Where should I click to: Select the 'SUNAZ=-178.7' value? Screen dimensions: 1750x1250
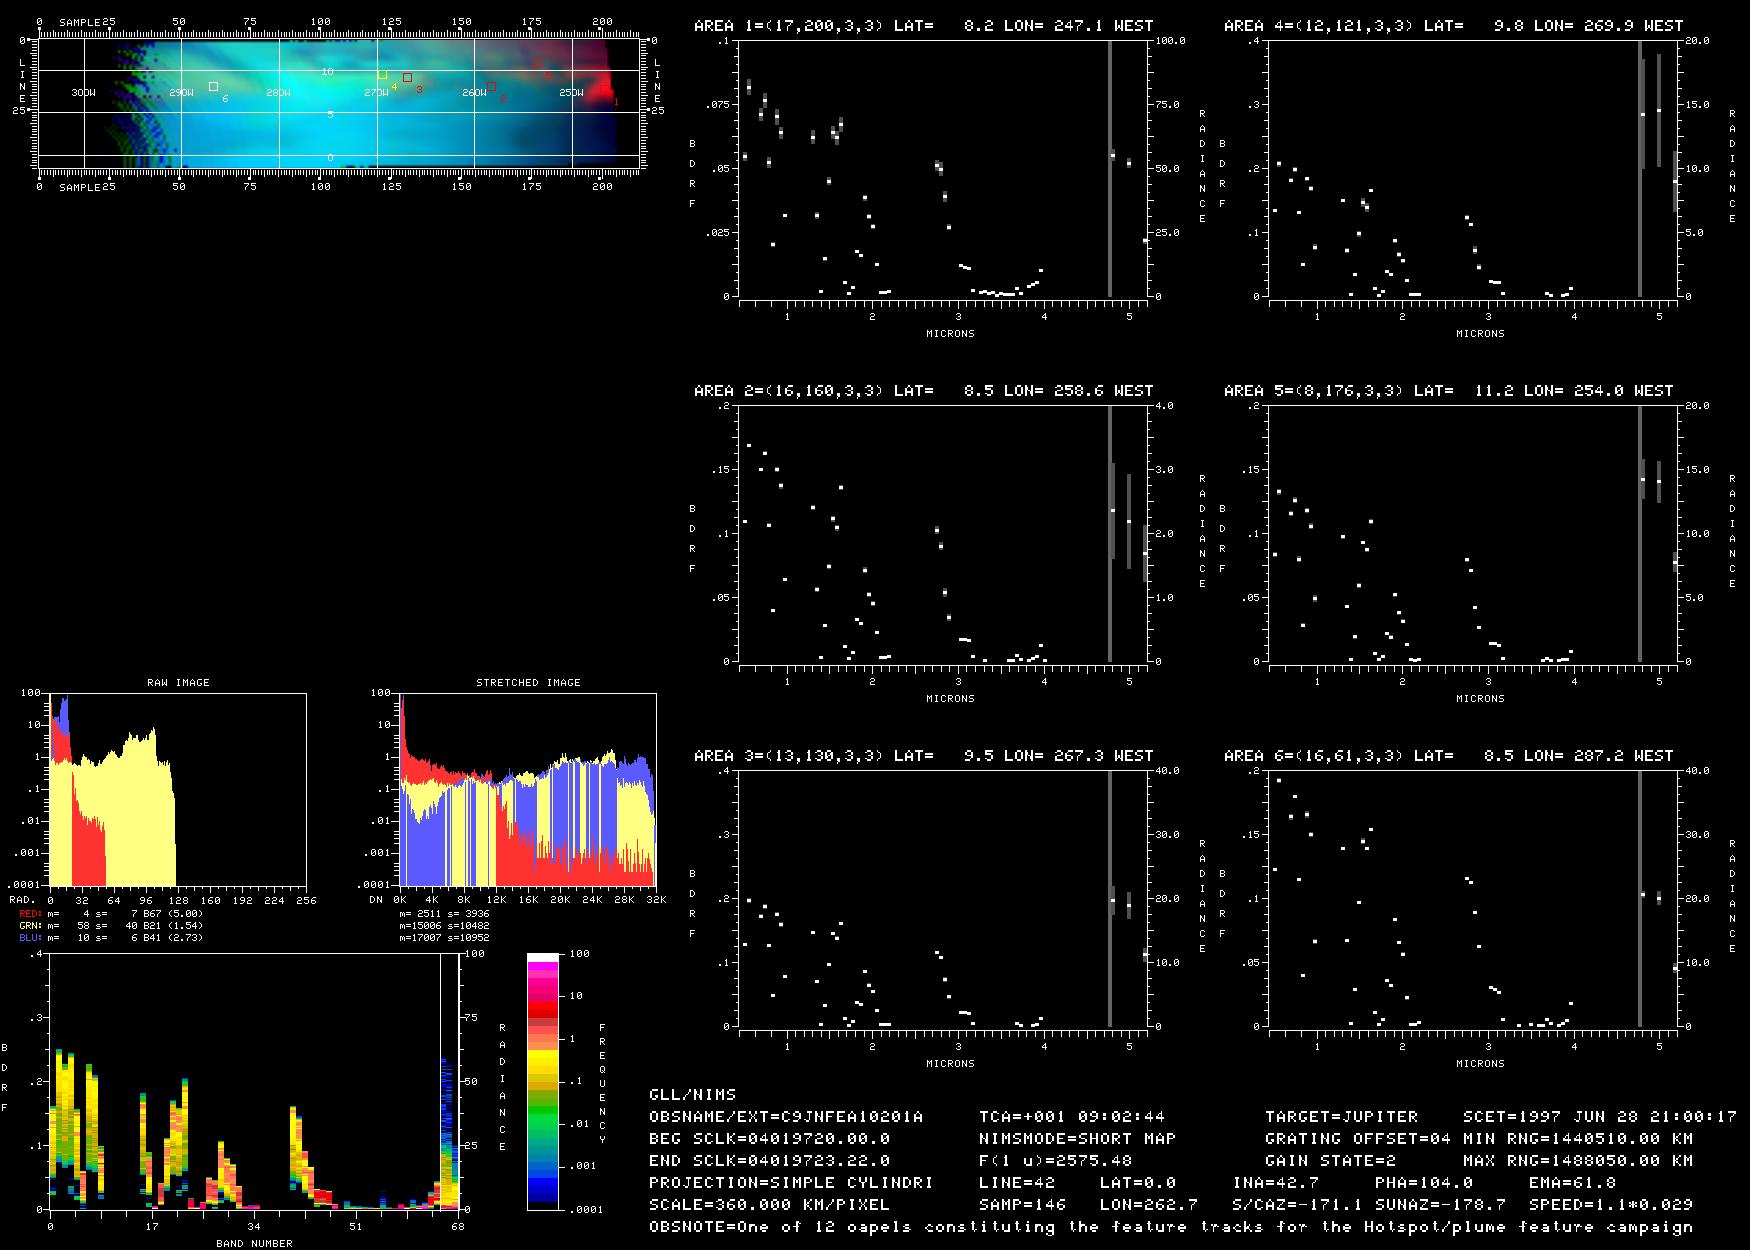coord(1440,1204)
